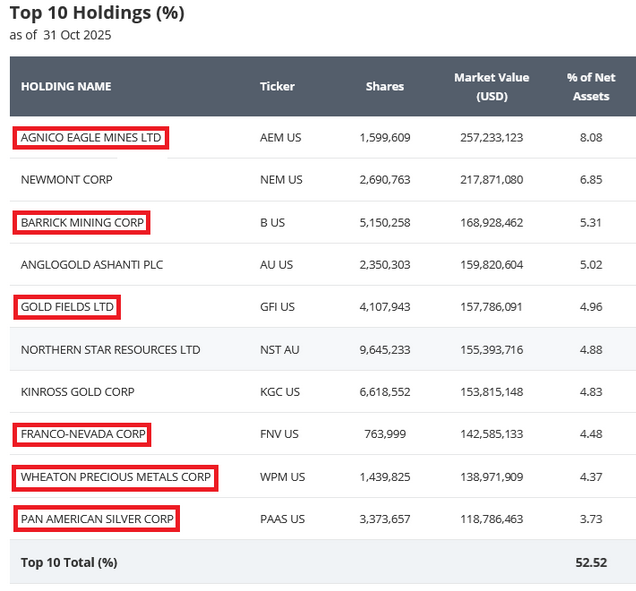
Task: Open the Barrick Mining Corp holding
Action: pos(82,222)
